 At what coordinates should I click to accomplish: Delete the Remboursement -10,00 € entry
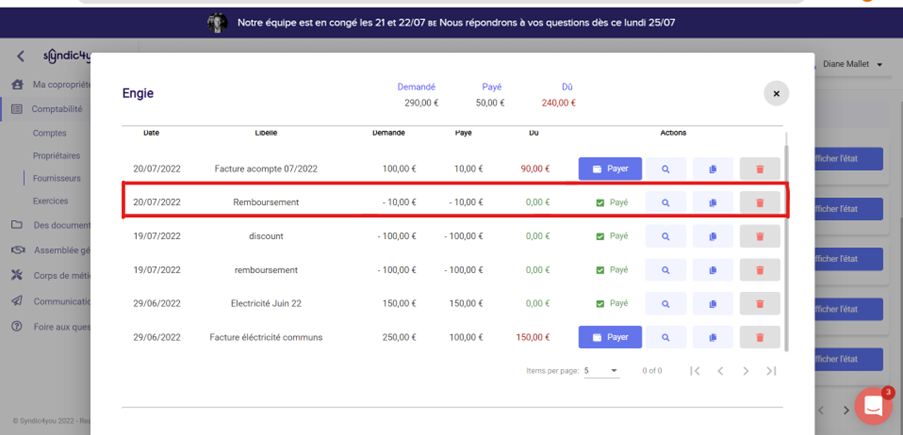pyautogui.click(x=760, y=202)
